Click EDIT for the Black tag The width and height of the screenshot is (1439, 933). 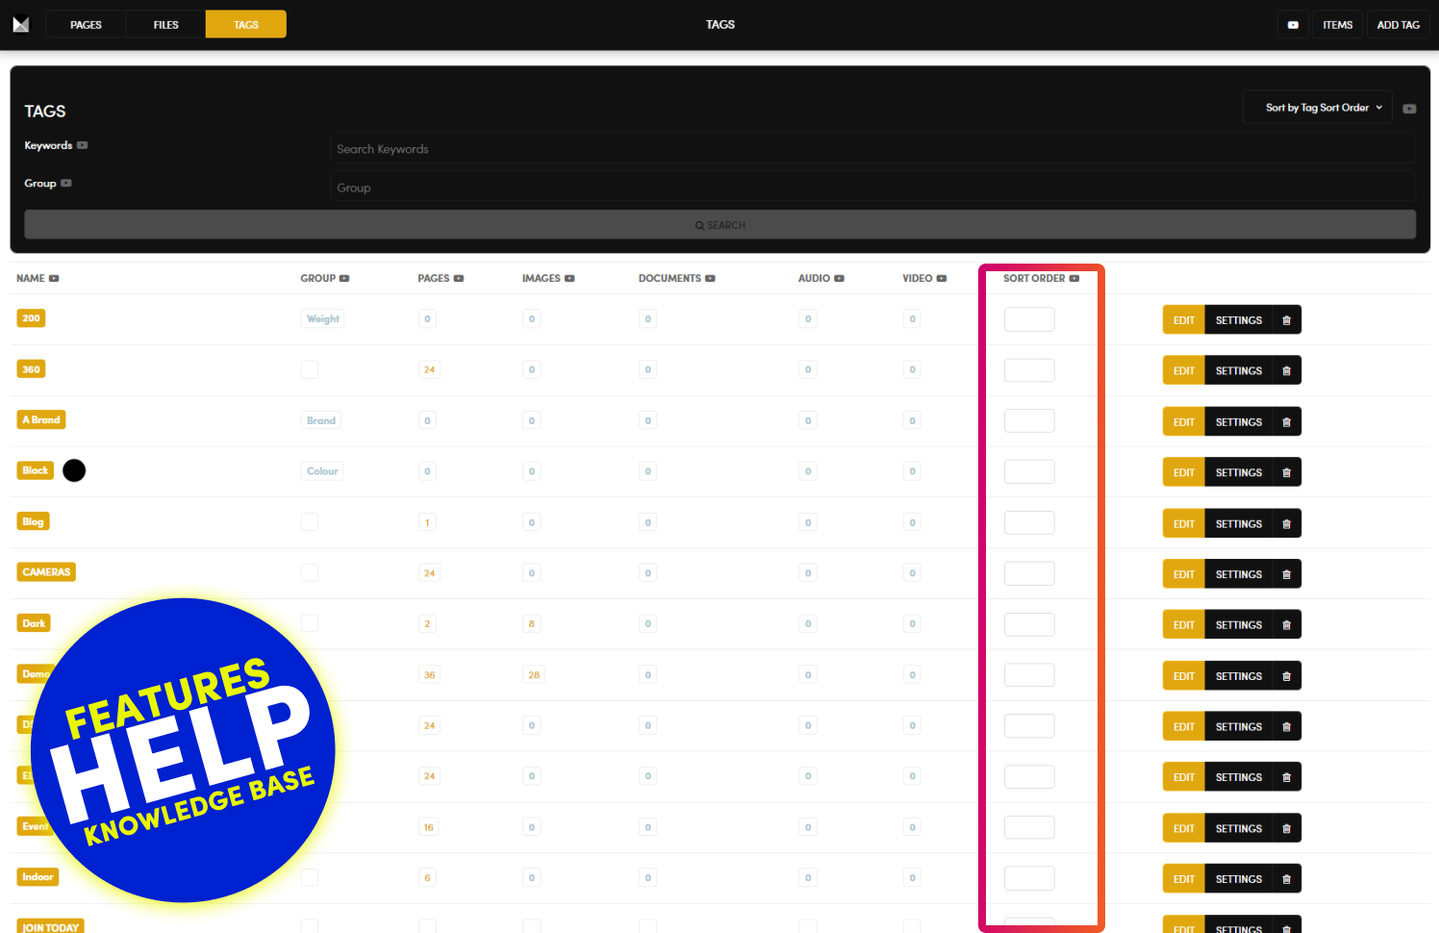1183,473
